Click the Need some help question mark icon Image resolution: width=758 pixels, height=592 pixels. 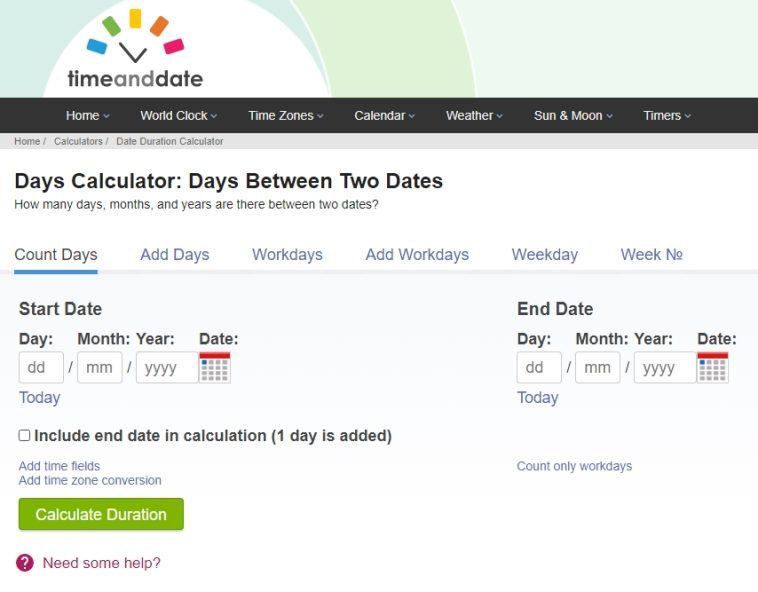(x=25, y=563)
